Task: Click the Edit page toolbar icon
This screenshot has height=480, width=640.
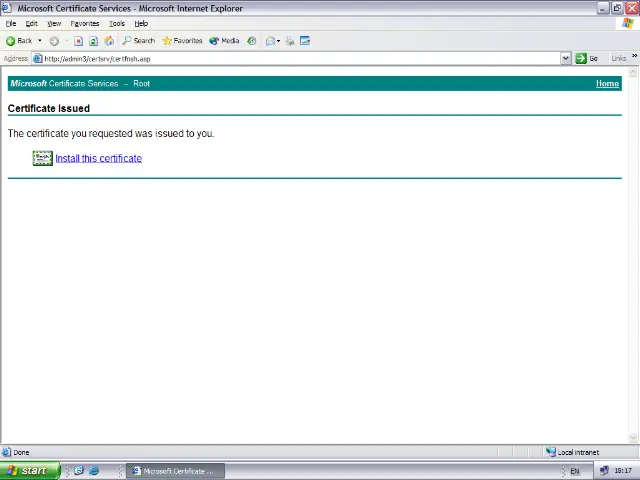Action: click(305, 41)
